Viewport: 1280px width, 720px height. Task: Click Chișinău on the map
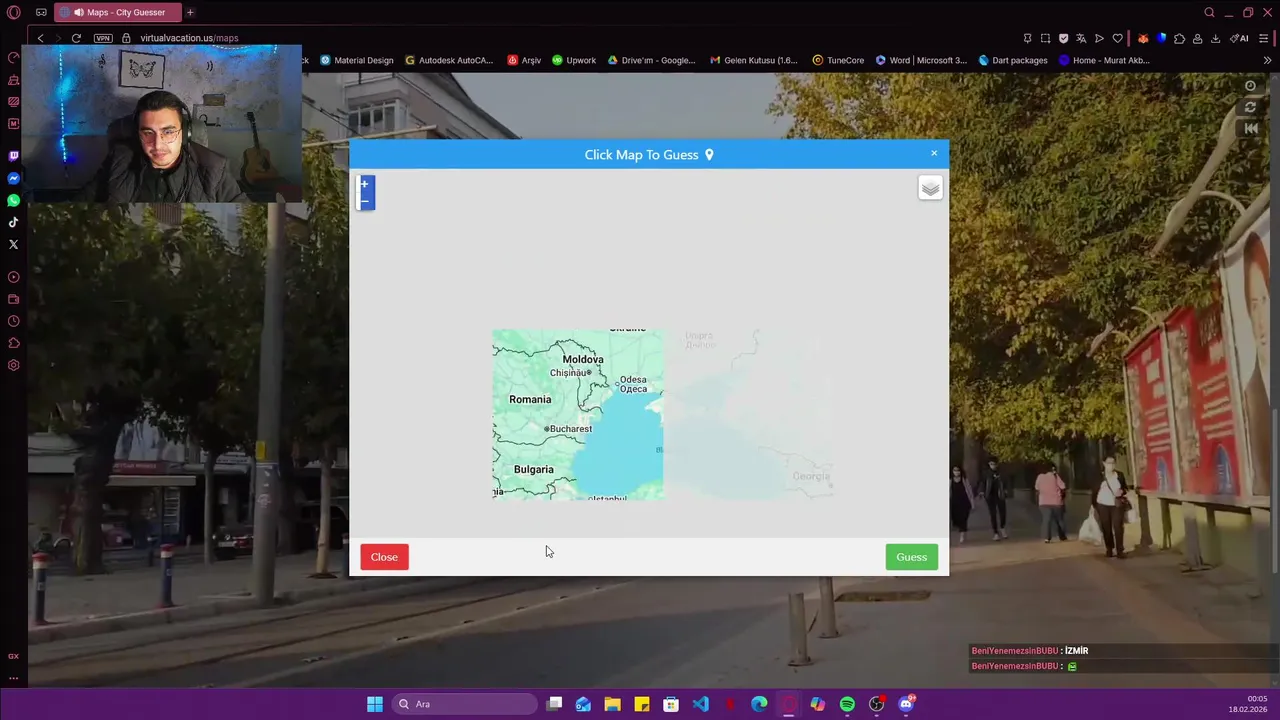click(x=570, y=373)
